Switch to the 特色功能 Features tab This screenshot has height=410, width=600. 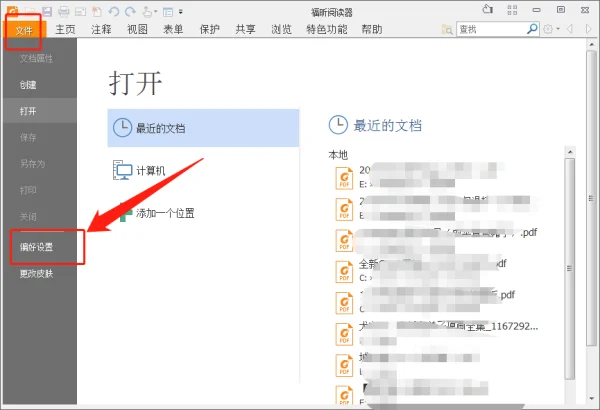click(x=327, y=29)
